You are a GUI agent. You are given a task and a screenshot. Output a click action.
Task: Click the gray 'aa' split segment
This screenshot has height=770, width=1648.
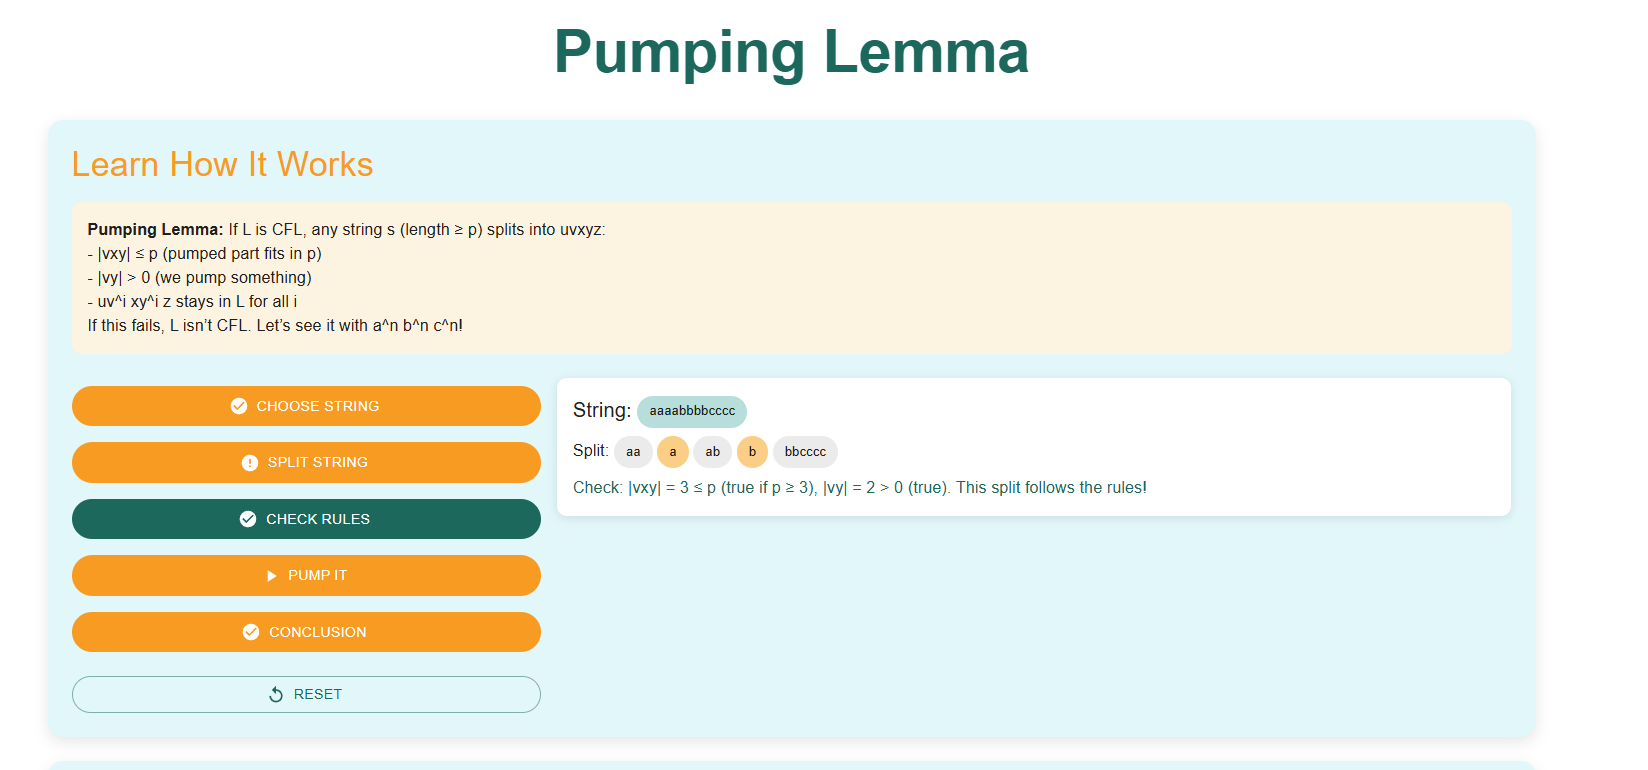tap(633, 452)
